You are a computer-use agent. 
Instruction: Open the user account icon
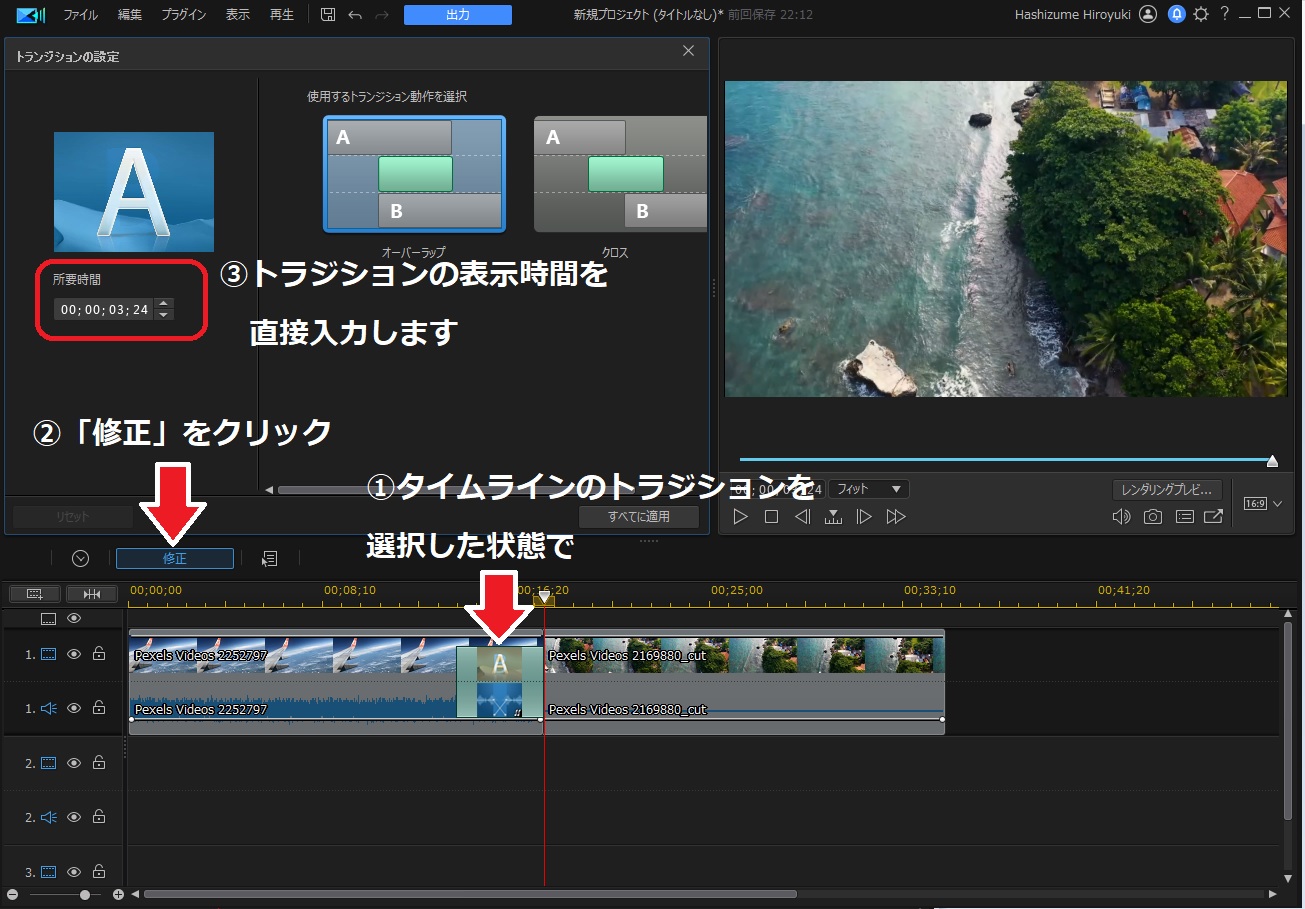pos(1148,15)
